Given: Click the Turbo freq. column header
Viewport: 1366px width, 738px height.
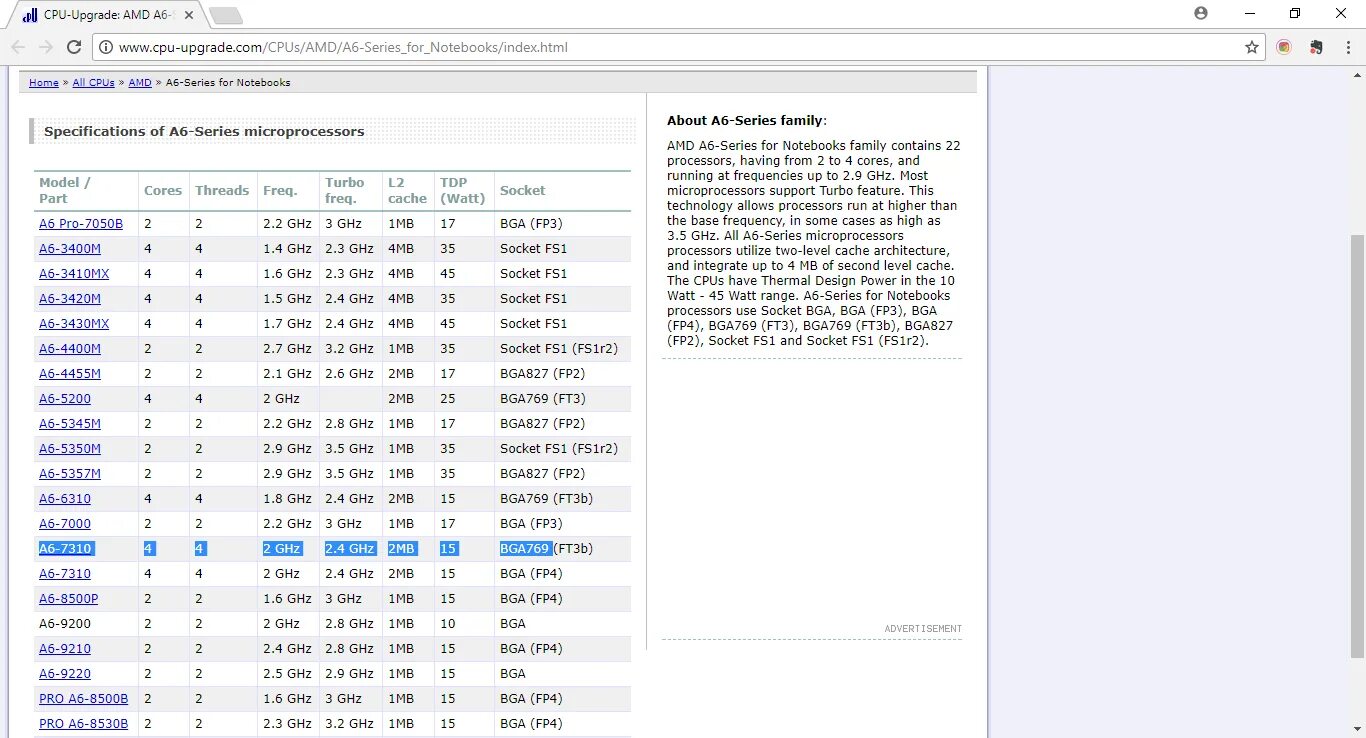Looking at the screenshot, I should tap(345, 190).
